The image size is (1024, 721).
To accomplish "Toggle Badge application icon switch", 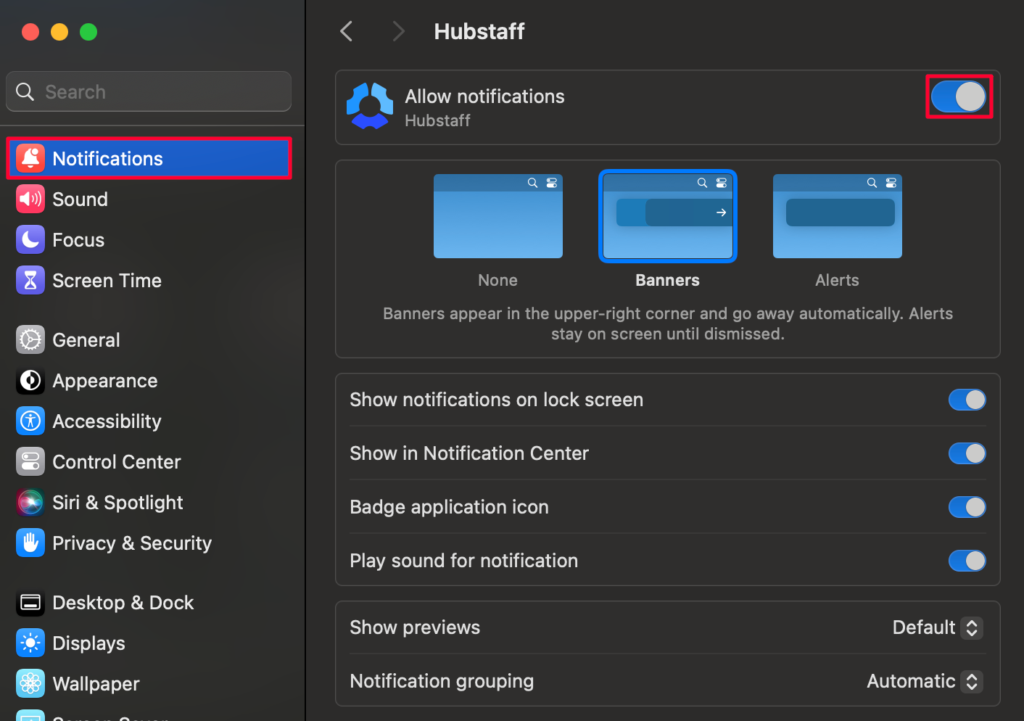I will click(x=967, y=507).
